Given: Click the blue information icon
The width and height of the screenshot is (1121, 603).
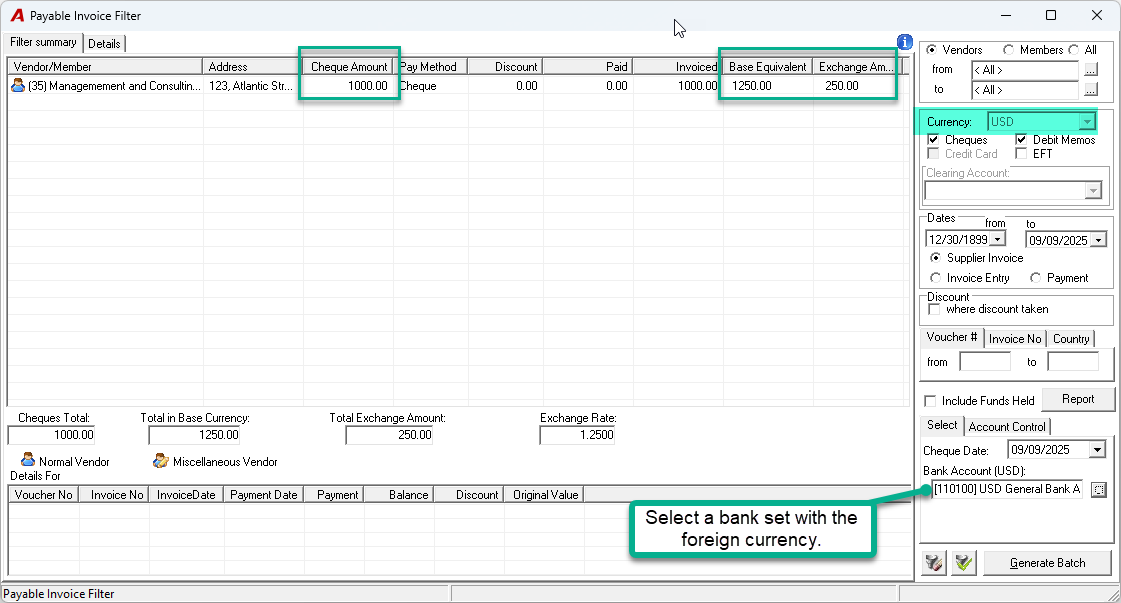Looking at the screenshot, I should [904, 42].
